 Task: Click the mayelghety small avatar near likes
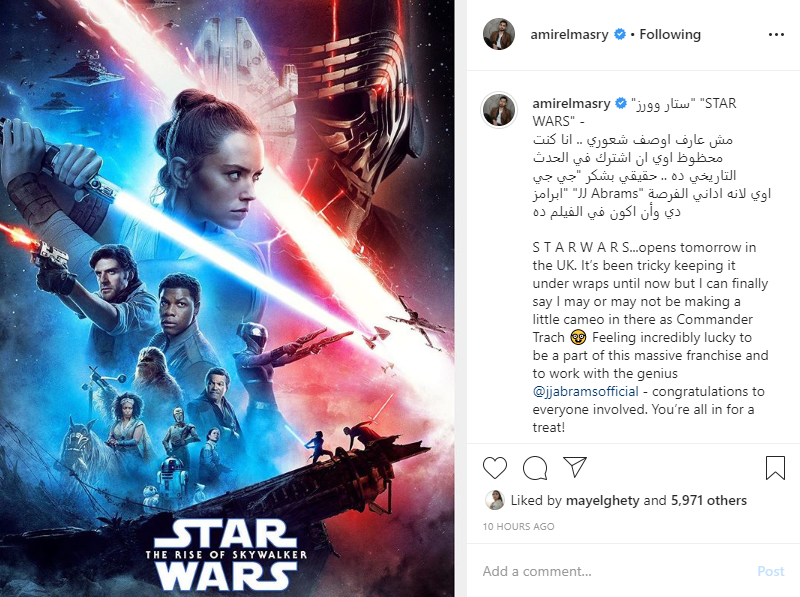tap(494, 501)
